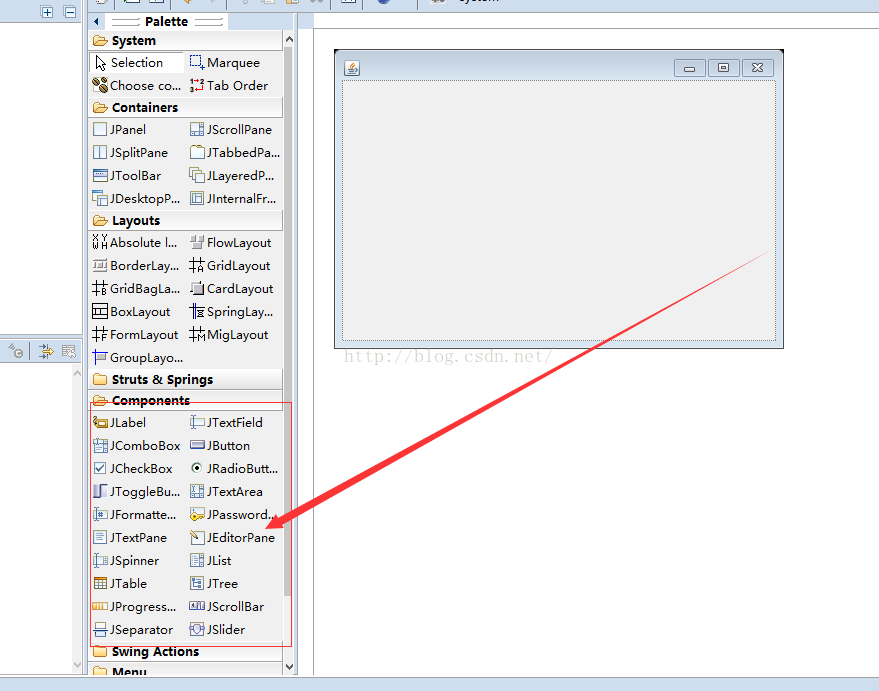The width and height of the screenshot is (879, 691).
Task: Select the JTextArea component
Action: [226, 491]
